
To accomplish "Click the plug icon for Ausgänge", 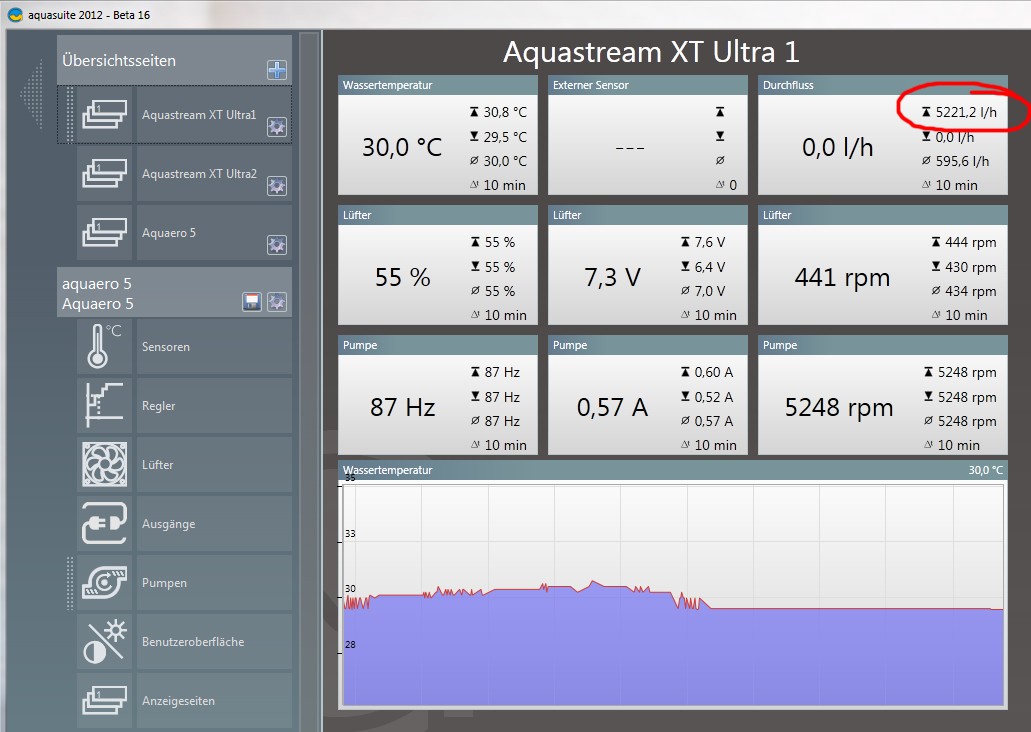I will (x=105, y=525).
